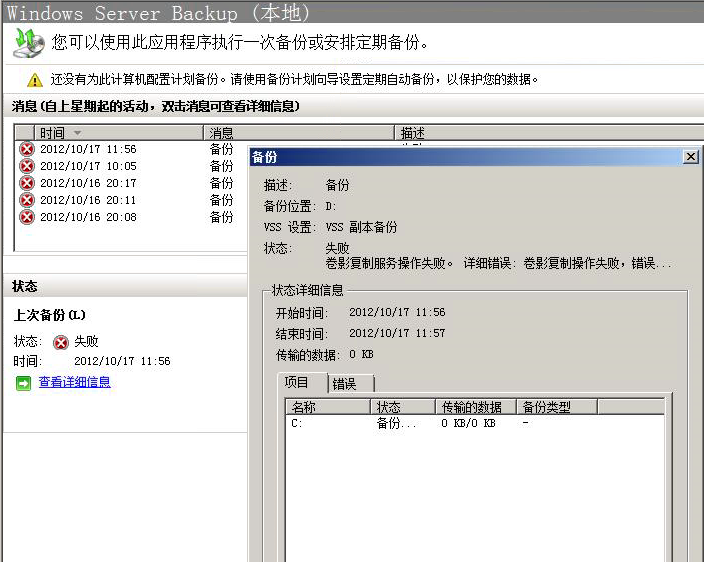Click the Windows Server Backup application icon
704x562 pixels.
pos(29,43)
